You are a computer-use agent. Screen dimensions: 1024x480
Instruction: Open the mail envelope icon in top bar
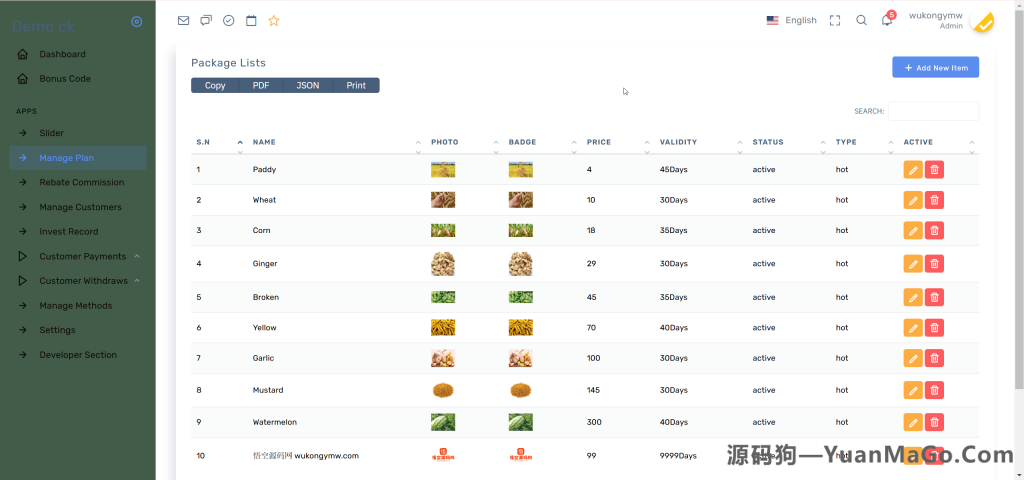(x=183, y=20)
